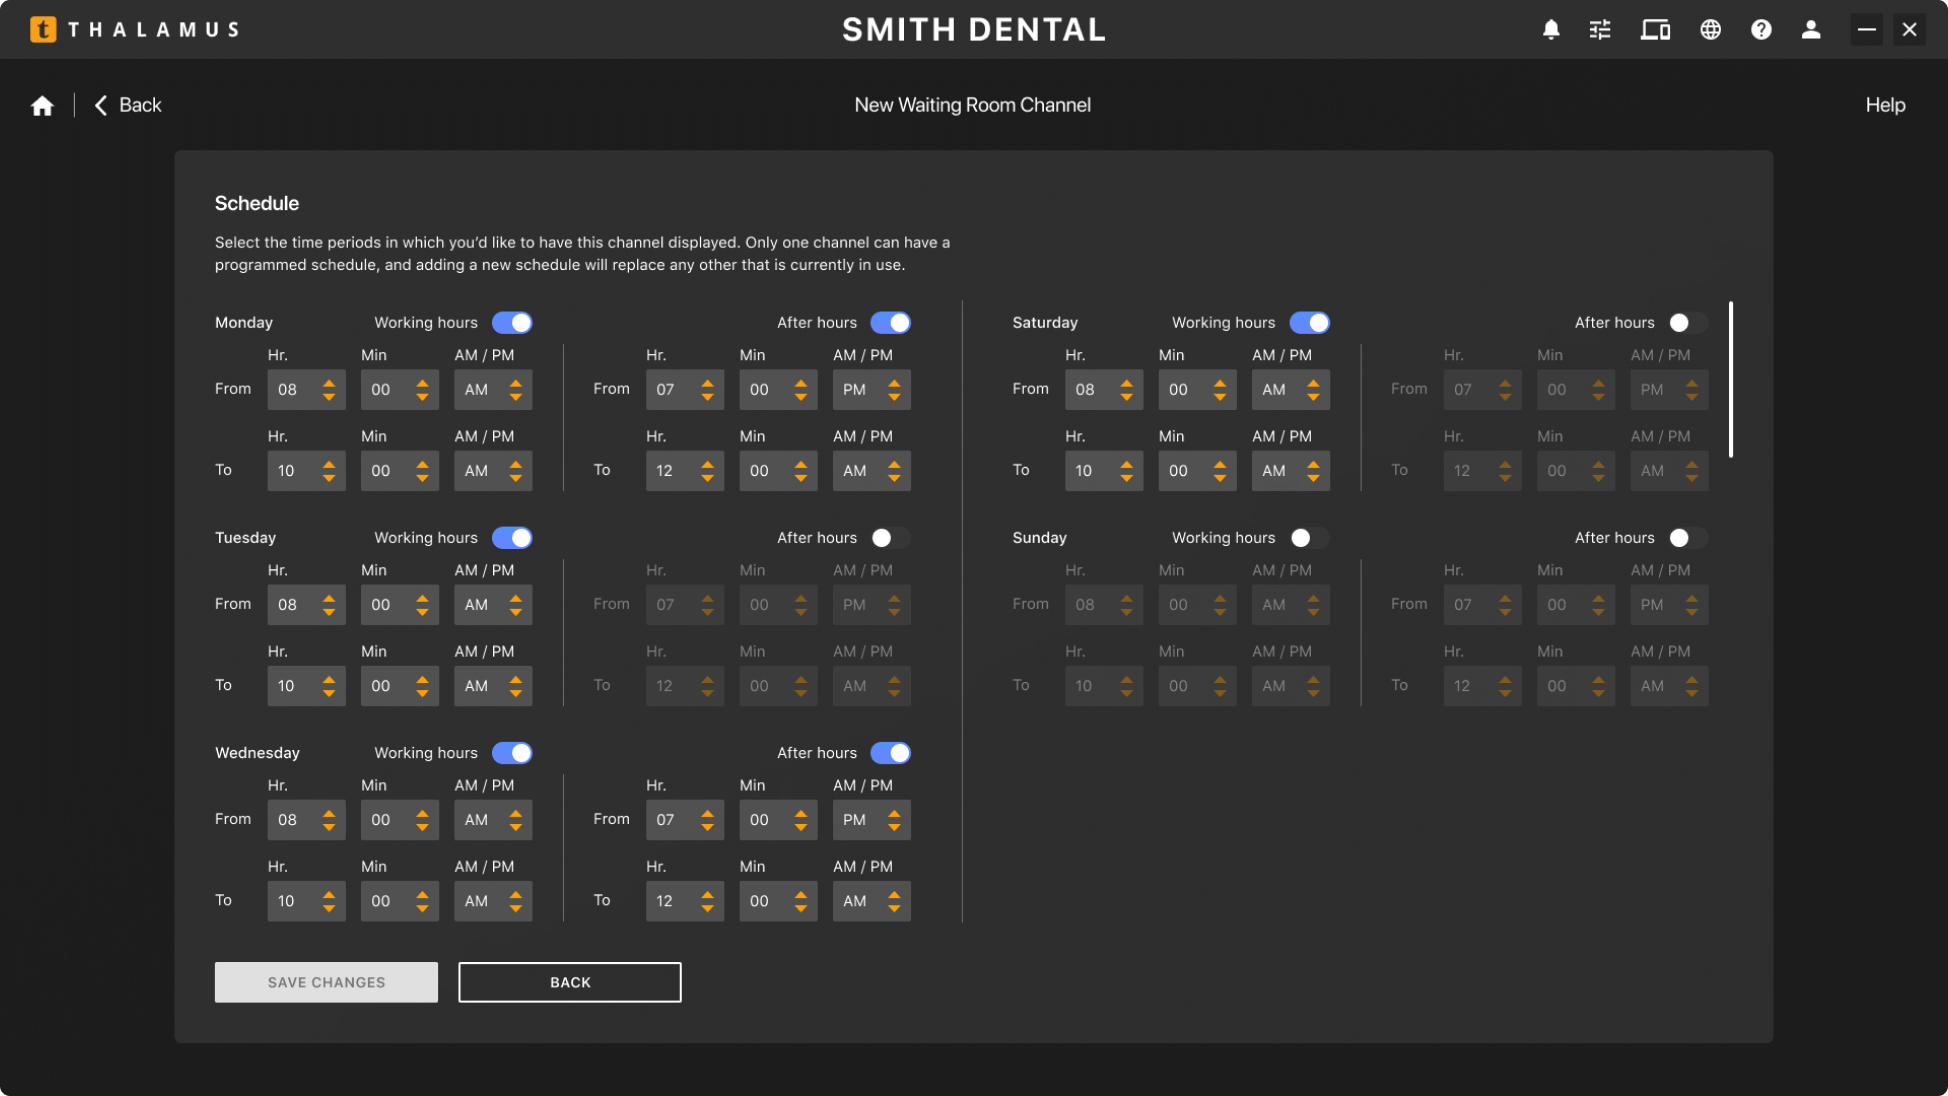This screenshot has height=1096, width=1948.
Task: Open the notifications bell
Action: coord(1550,29)
